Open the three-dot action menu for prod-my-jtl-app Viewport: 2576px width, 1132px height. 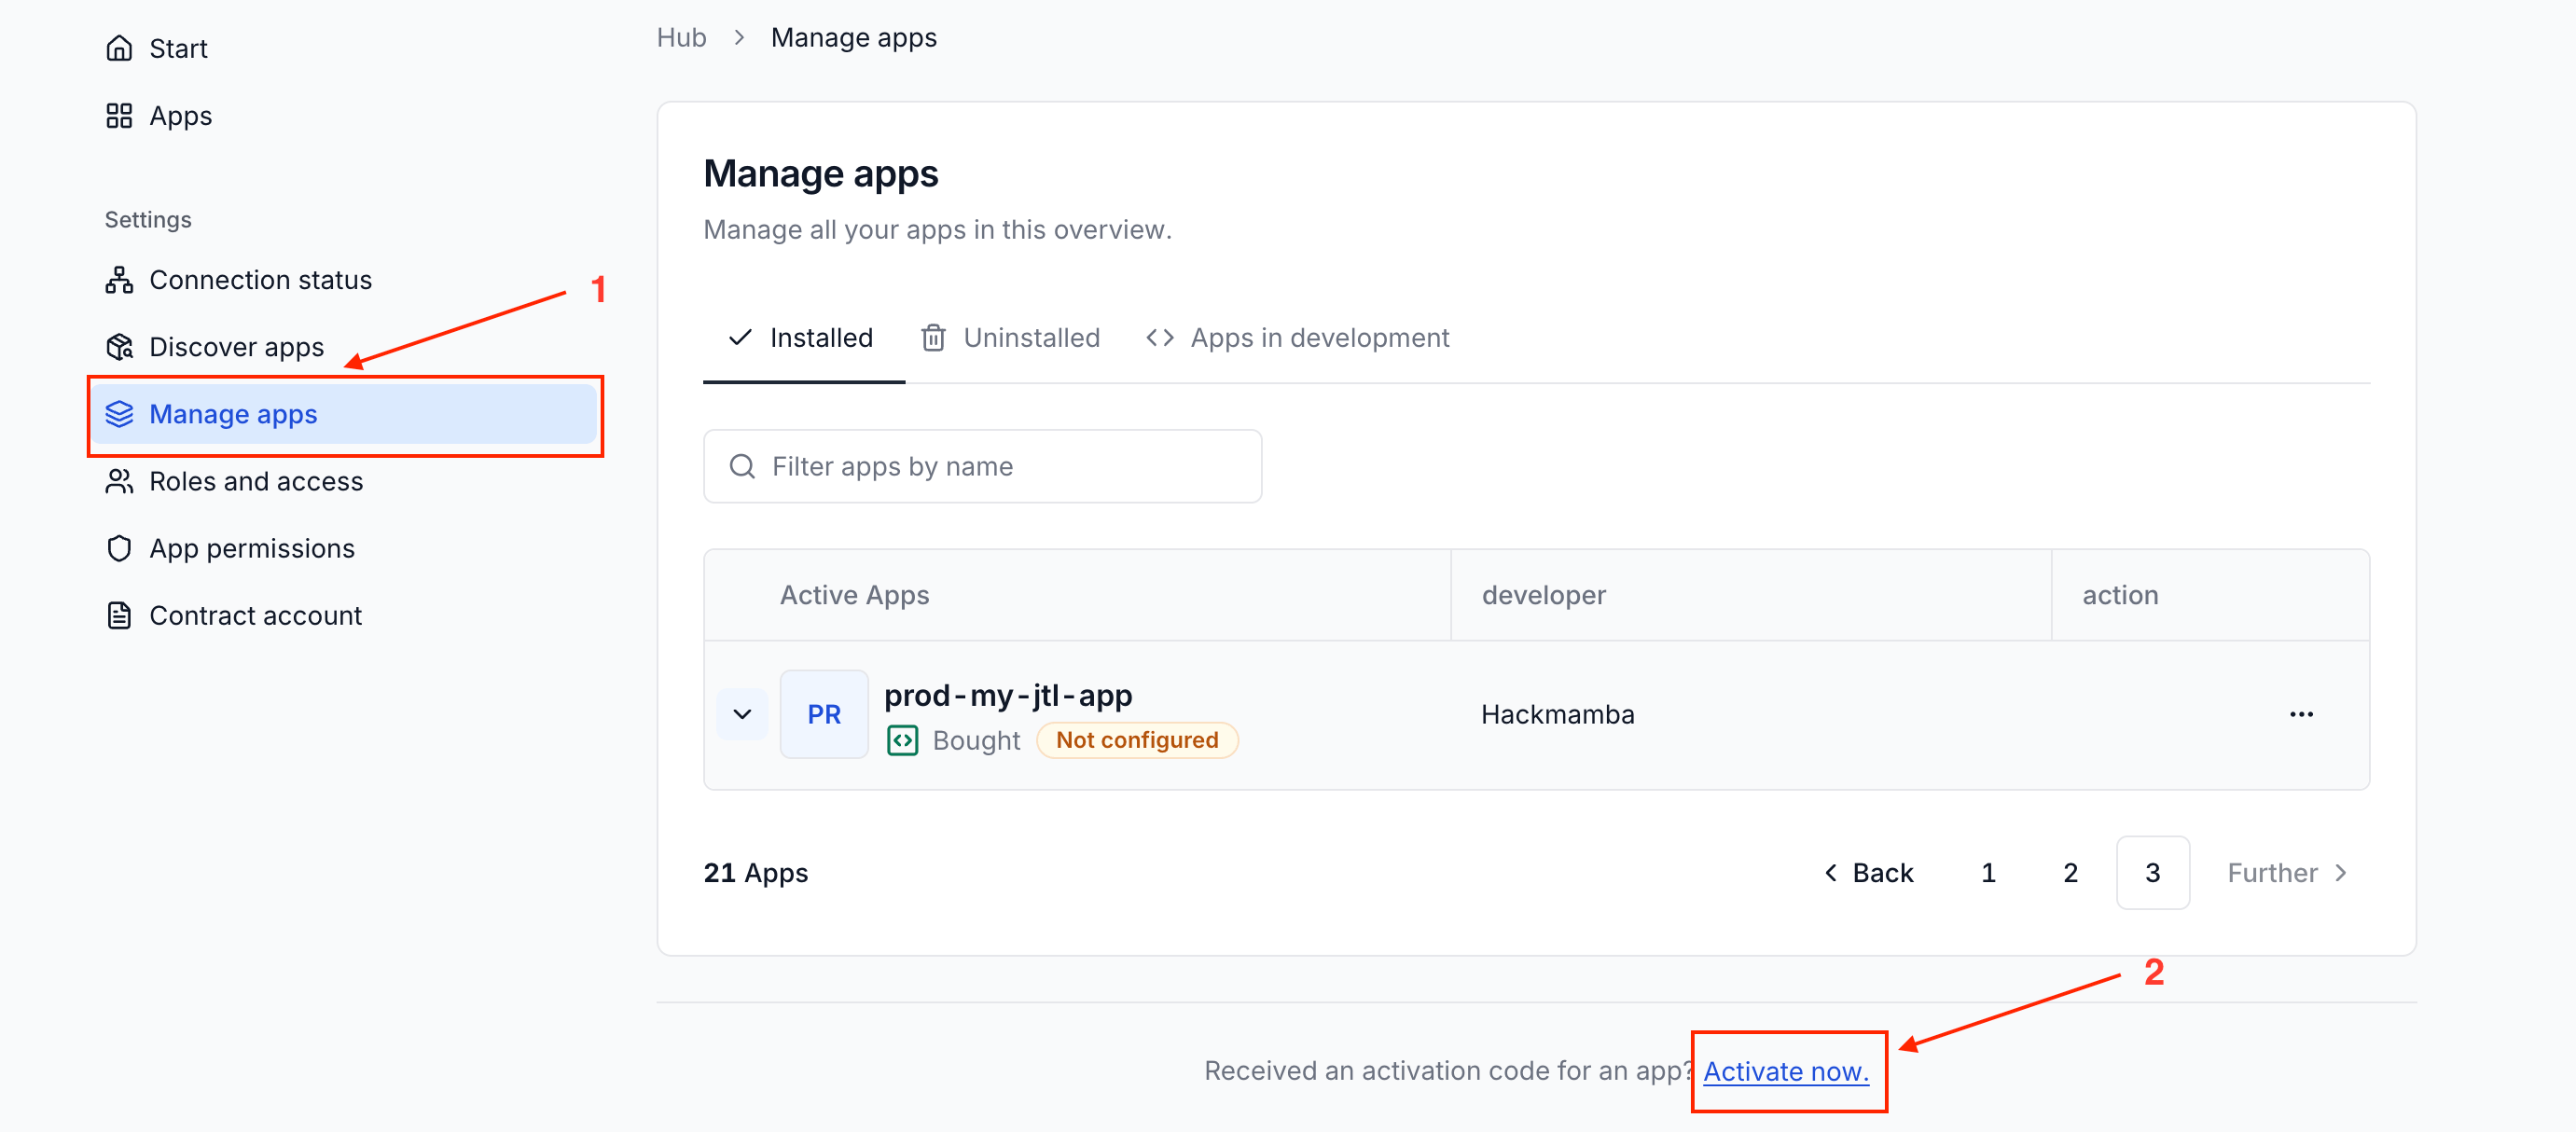pyautogui.click(x=2301, y=714)
